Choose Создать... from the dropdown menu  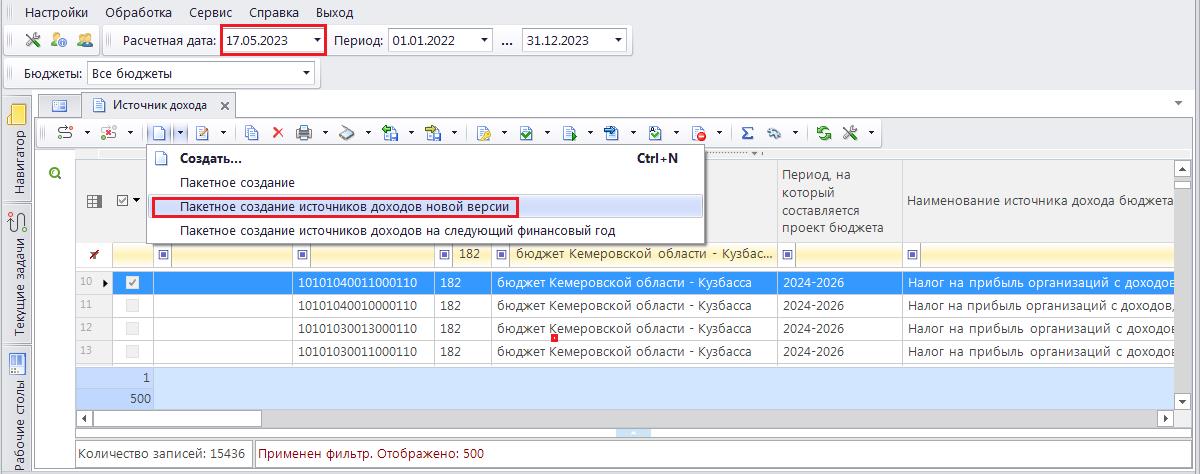(426, 158)
